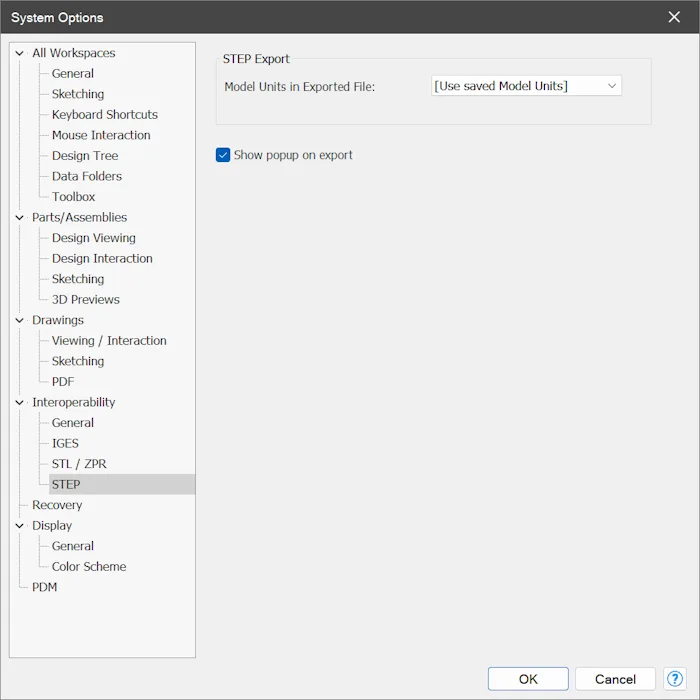Viewport: 700px width, 700px height.
Task: Open the PDM options page
Action: (44, 587)
